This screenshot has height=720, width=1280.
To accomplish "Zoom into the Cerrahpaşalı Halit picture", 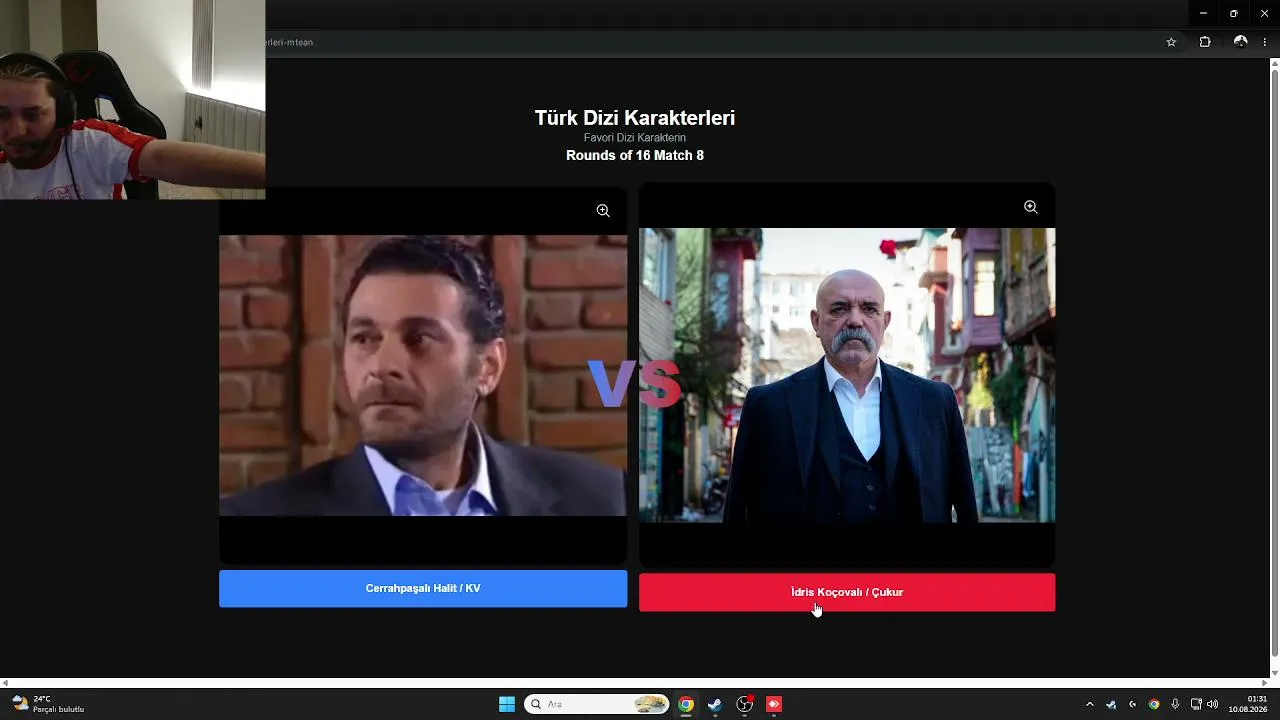I will coord(603,211).
